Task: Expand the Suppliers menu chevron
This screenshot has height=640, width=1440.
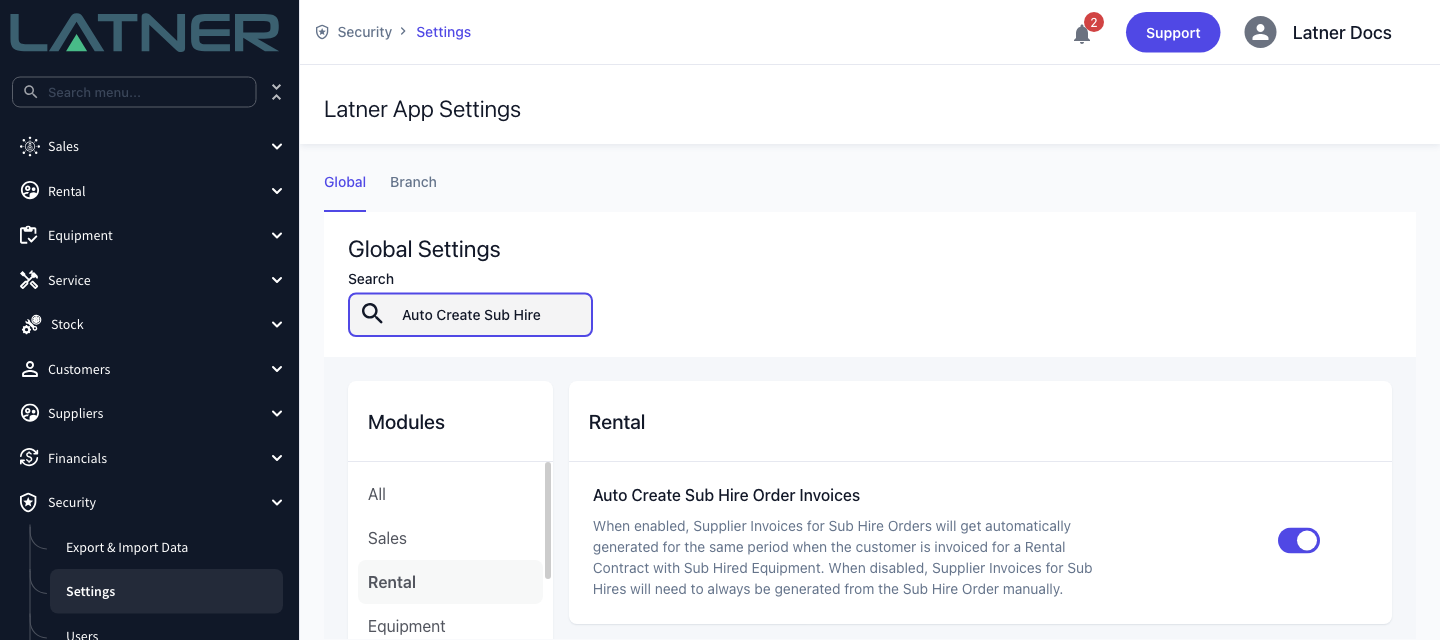Action: (x=277, y=413)
